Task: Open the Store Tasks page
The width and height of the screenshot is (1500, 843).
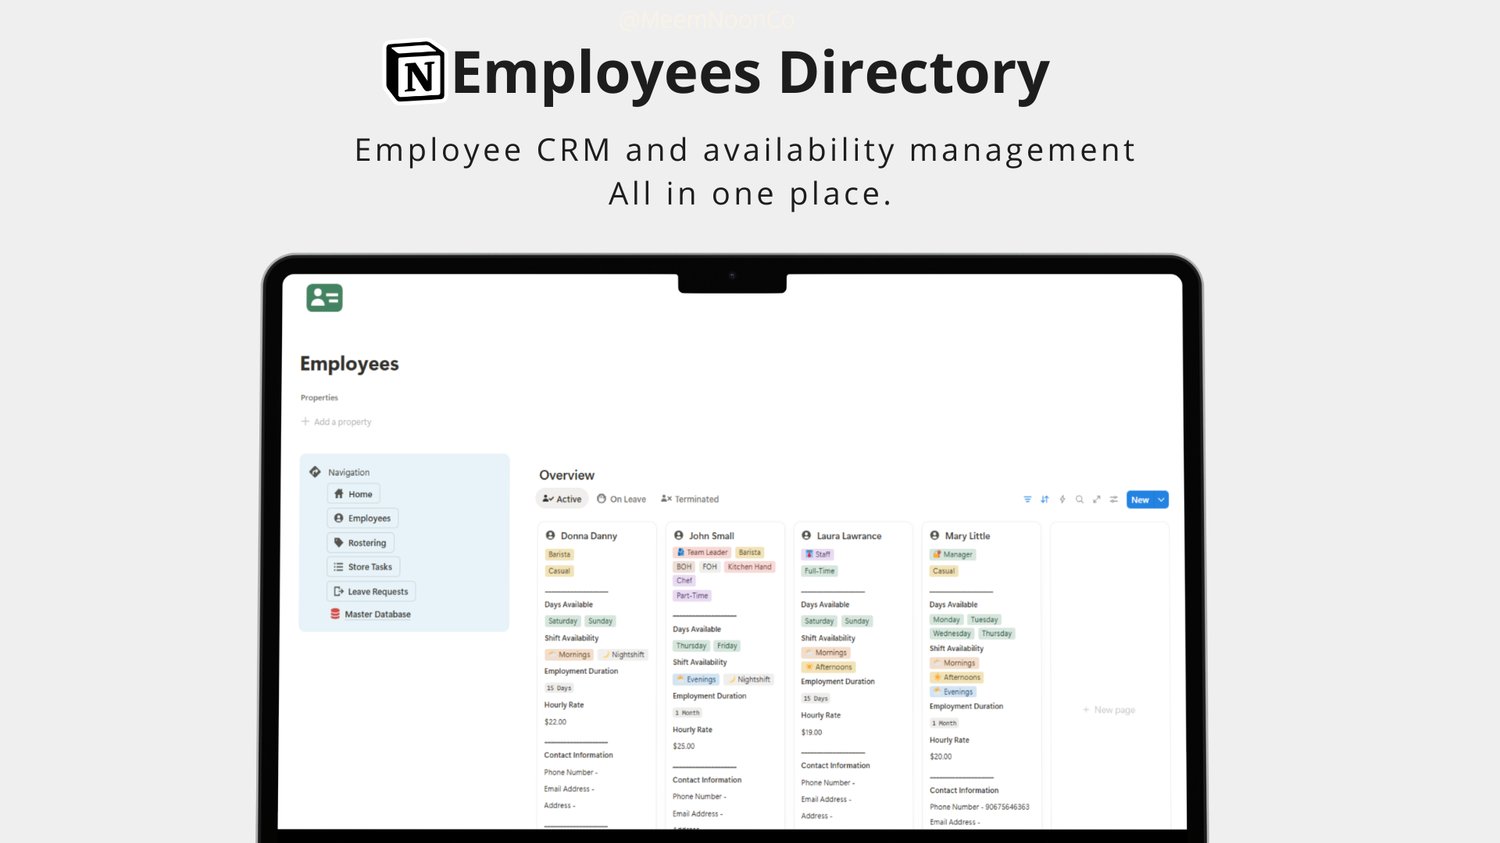Action: click(363, 567)
